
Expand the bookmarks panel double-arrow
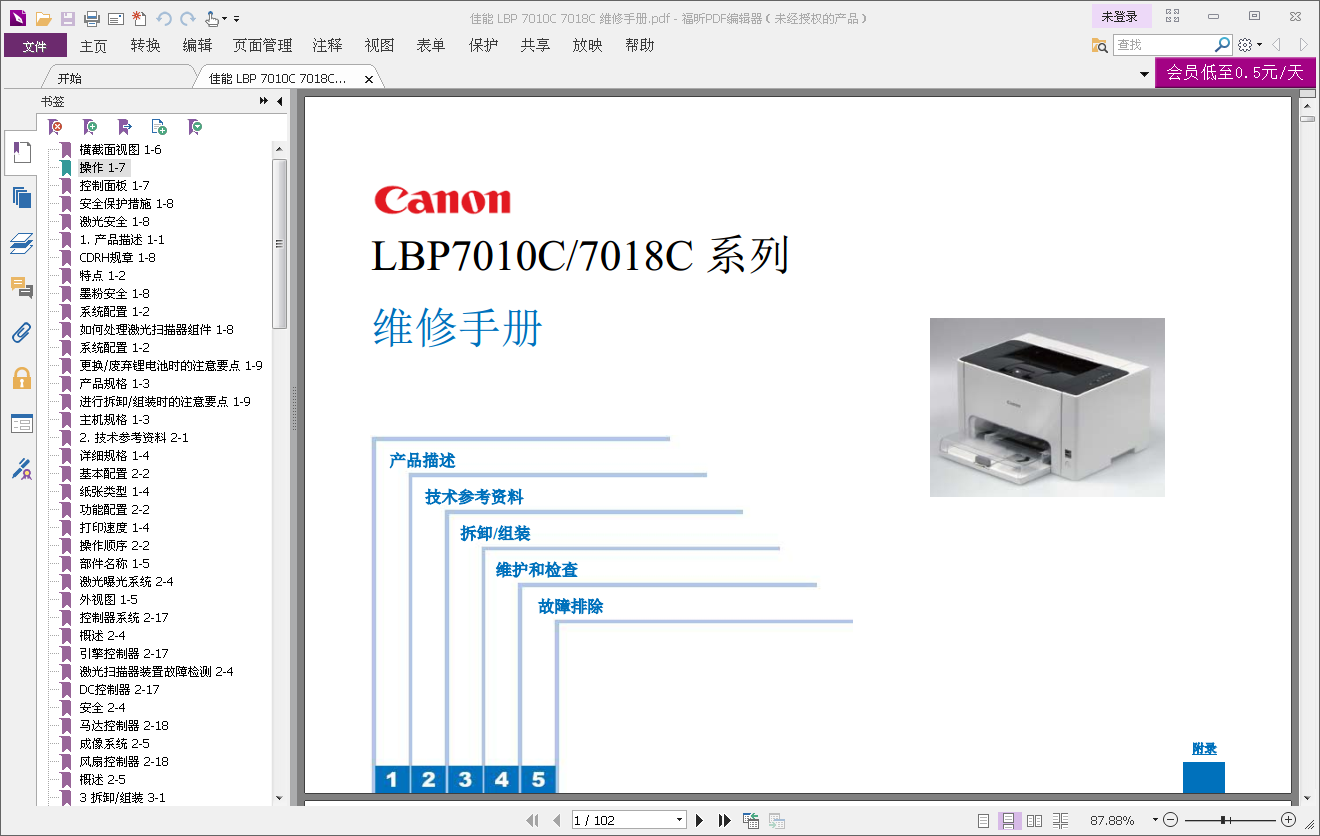[264, 101]
